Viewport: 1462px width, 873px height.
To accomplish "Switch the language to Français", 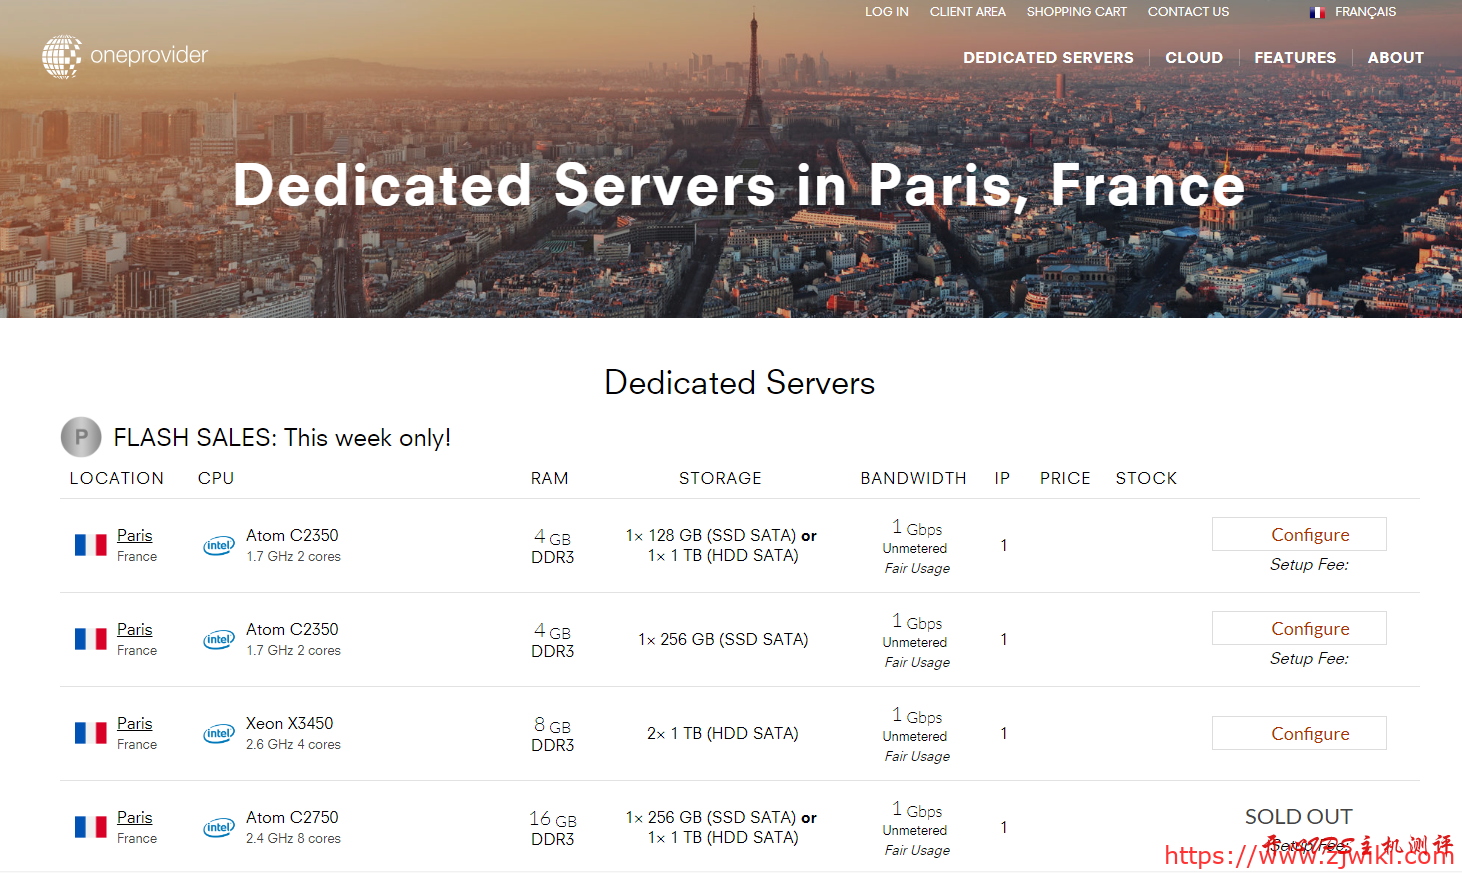I will coord(1365,12).
